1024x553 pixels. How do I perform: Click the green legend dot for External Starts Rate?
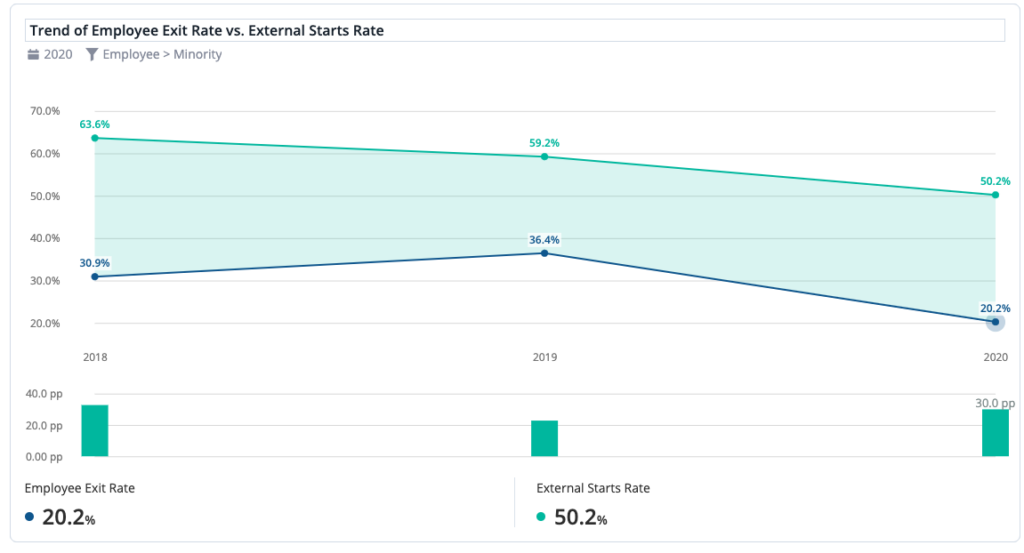[x=541, y=516]
